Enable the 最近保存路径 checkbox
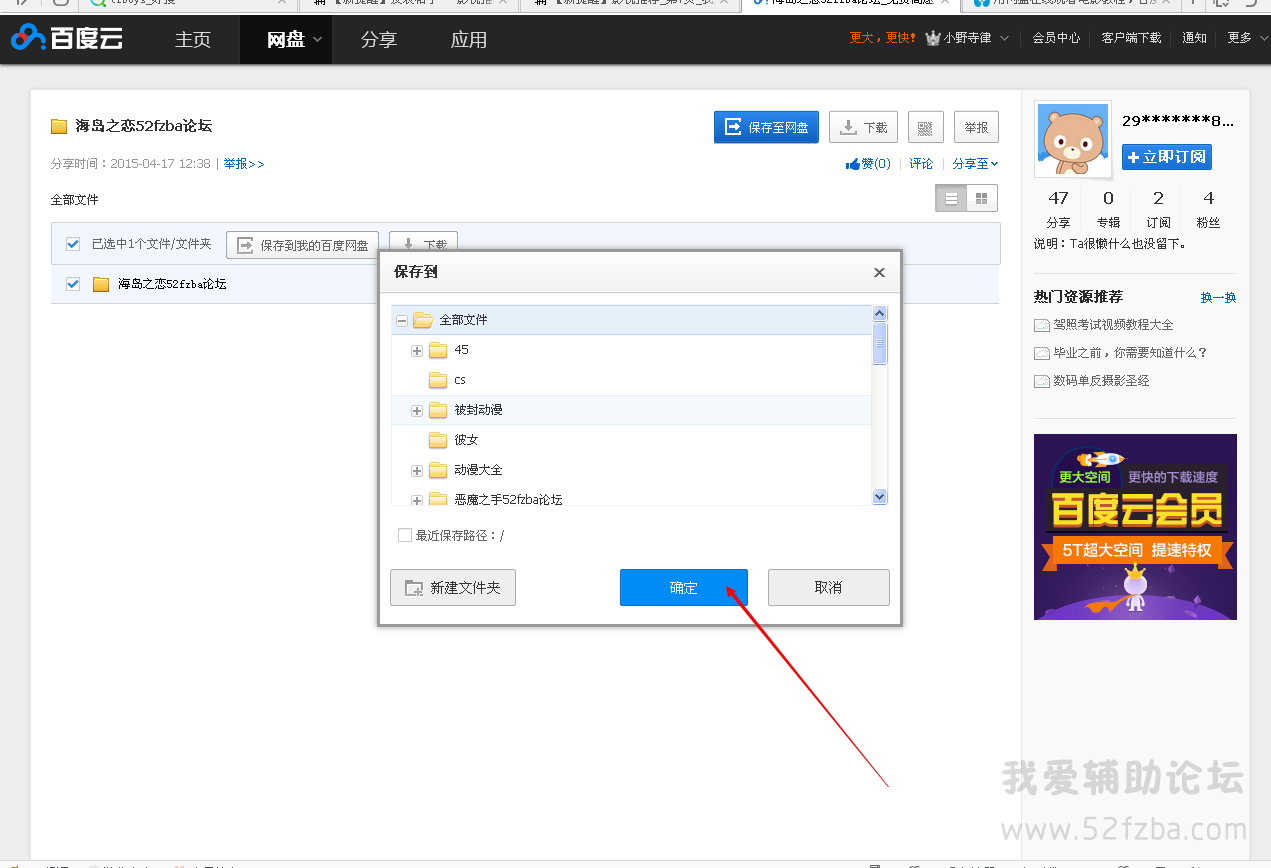 click(405, 535)
